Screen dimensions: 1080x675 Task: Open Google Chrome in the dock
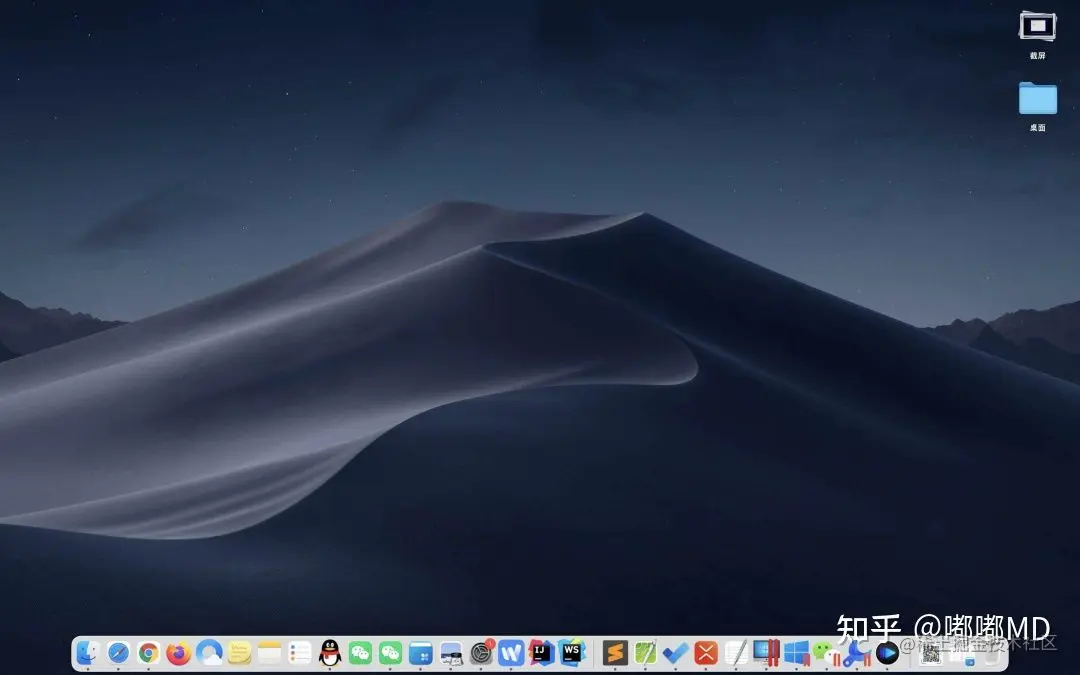coord(148,652)
